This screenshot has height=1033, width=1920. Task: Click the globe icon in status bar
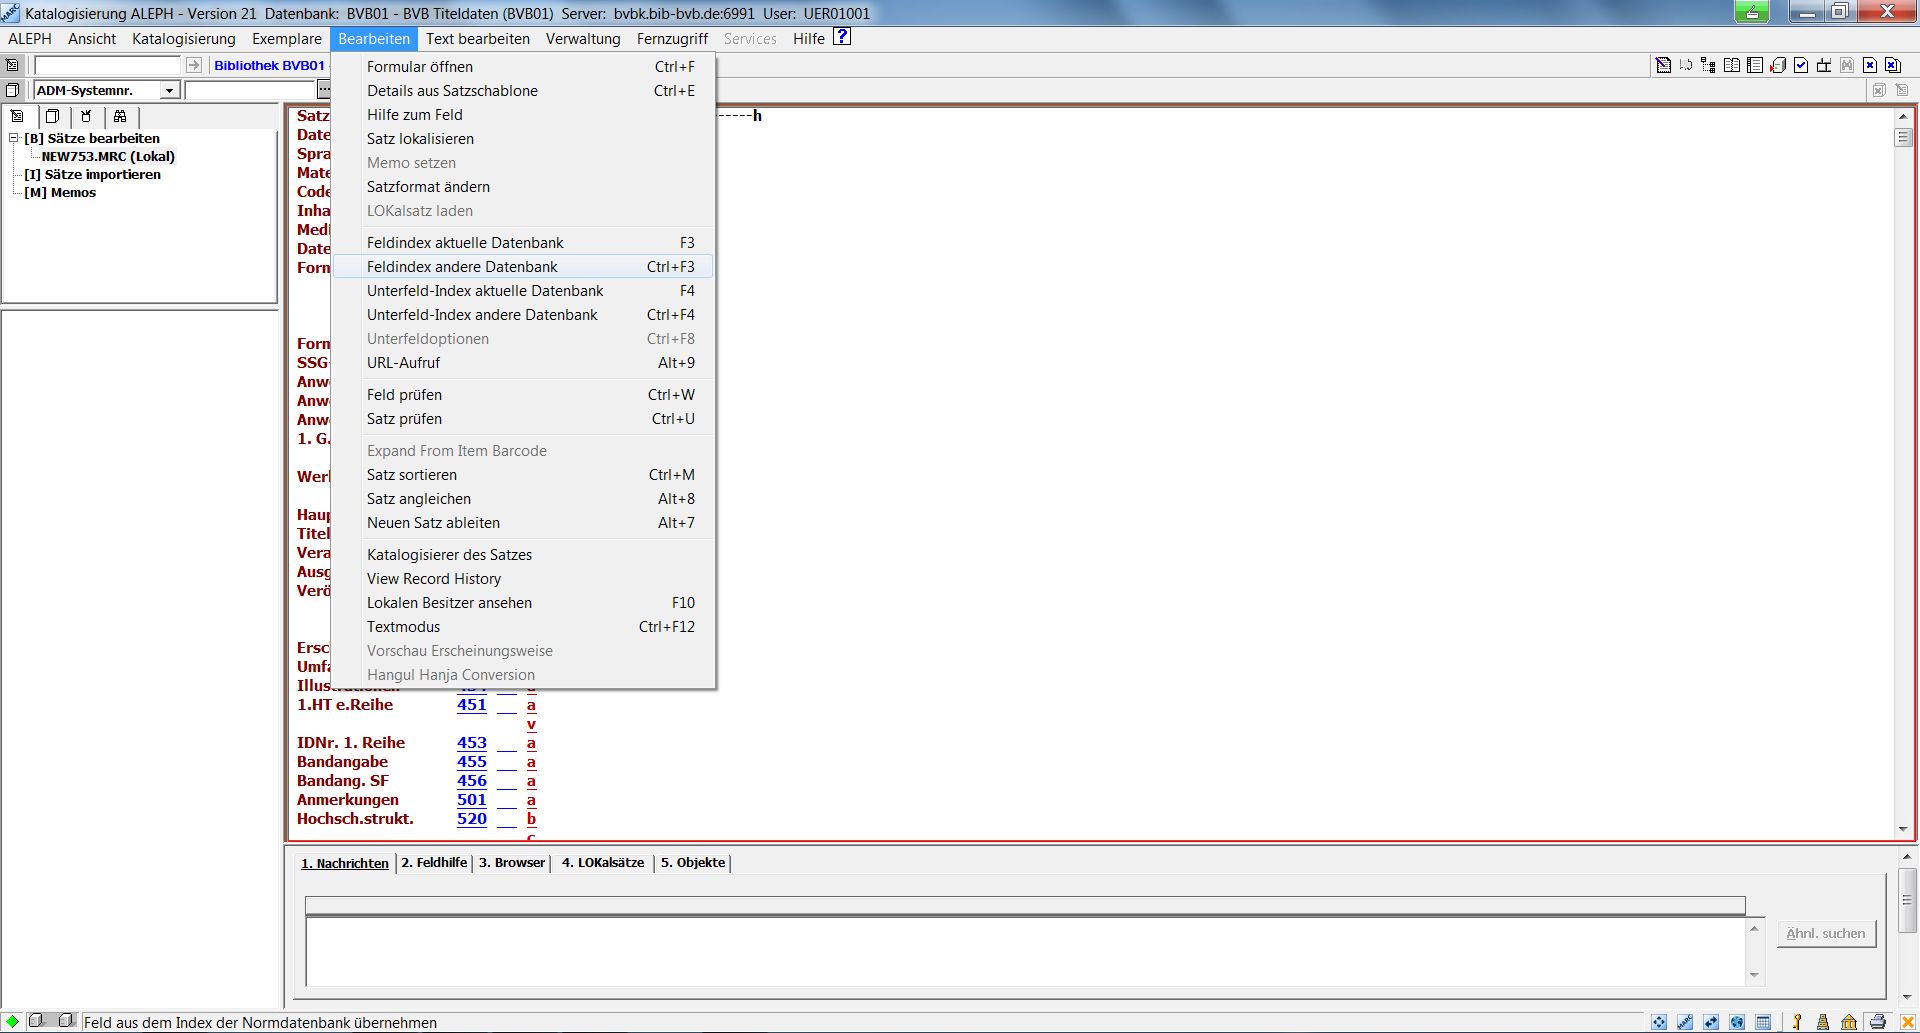[1737, 1022]
